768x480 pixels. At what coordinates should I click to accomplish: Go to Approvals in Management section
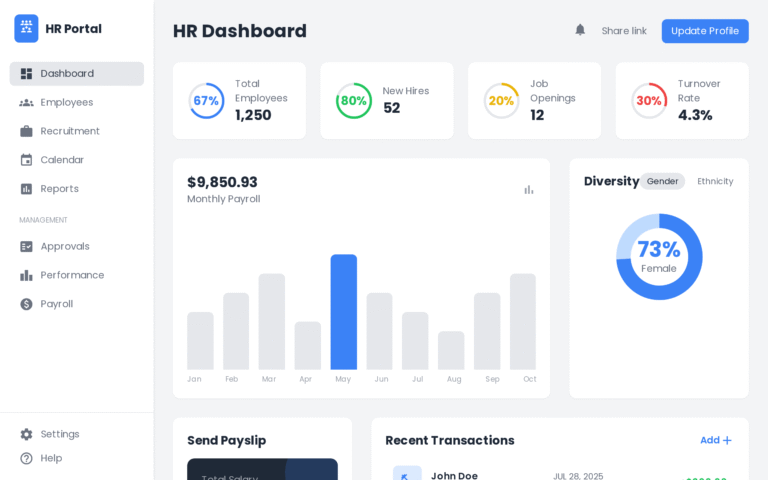coord(65,246)
